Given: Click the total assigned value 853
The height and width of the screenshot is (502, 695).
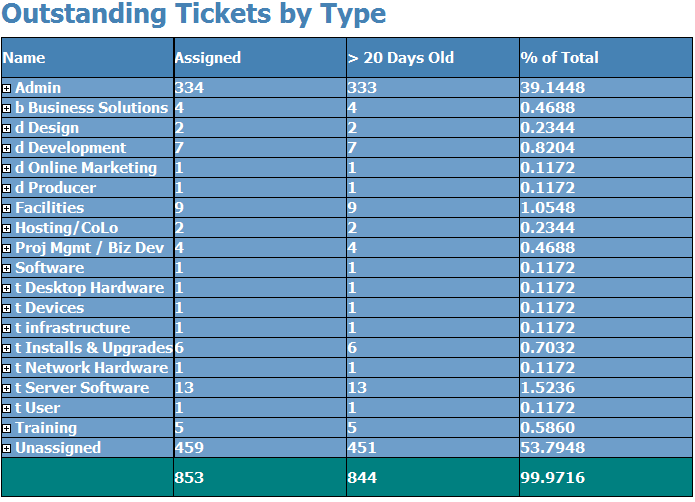Looking at the screenshot, I should point(189,478).
